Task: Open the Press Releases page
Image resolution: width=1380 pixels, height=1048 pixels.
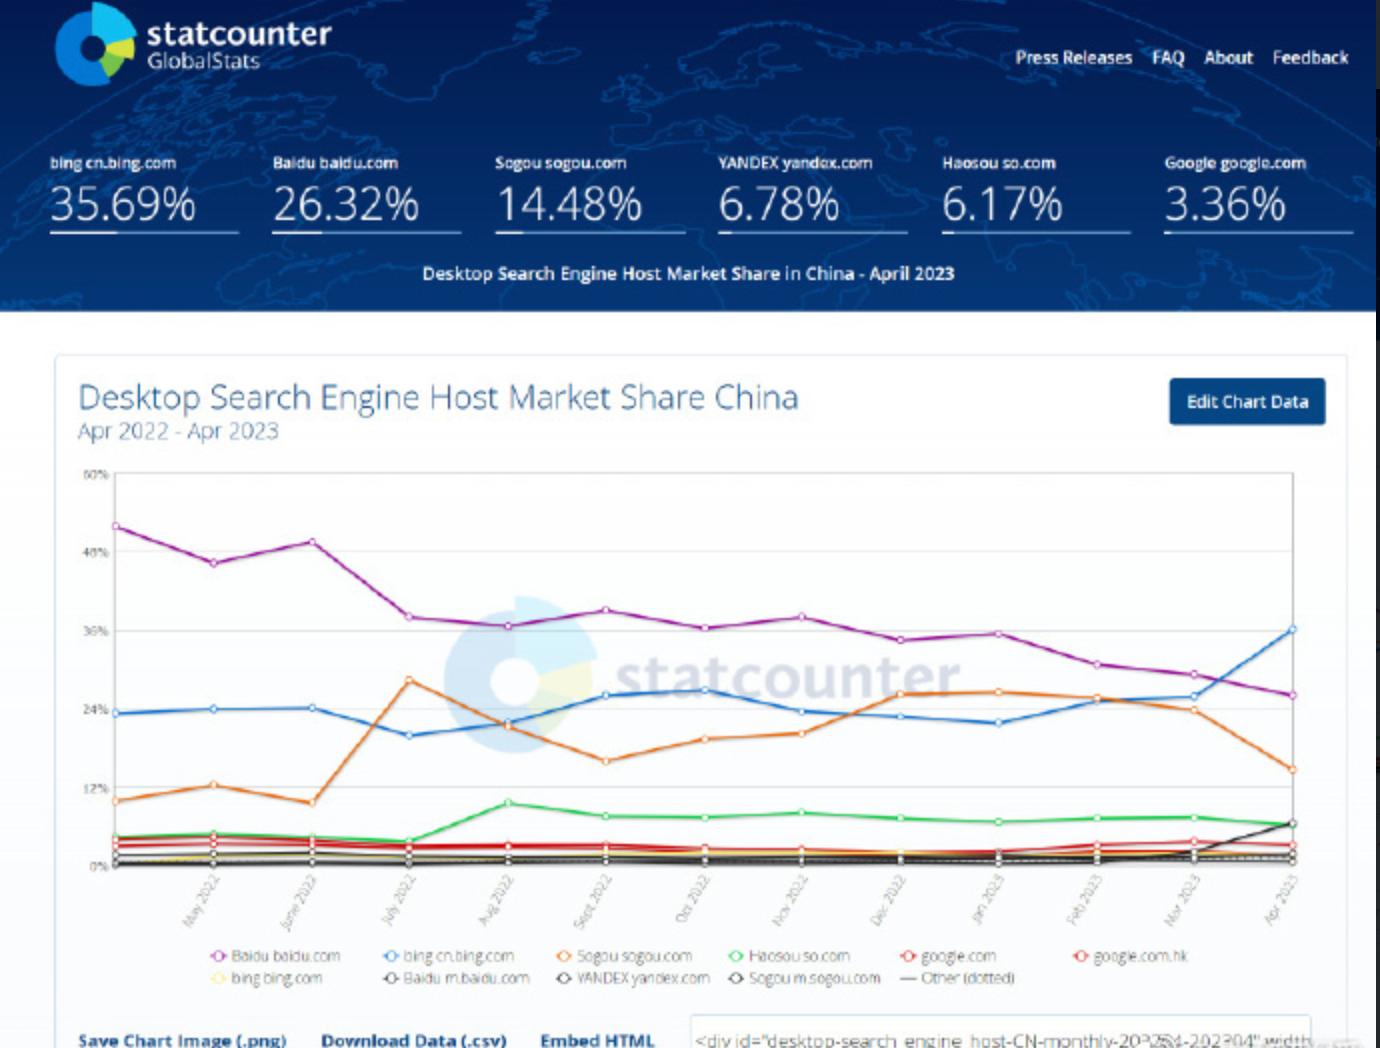Action: (1073, 57)
